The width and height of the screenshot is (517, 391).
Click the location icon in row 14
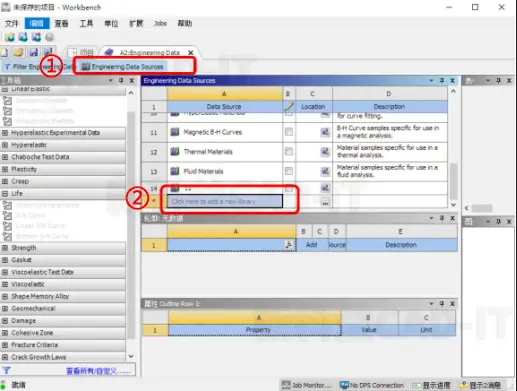(x=325, y=188)
